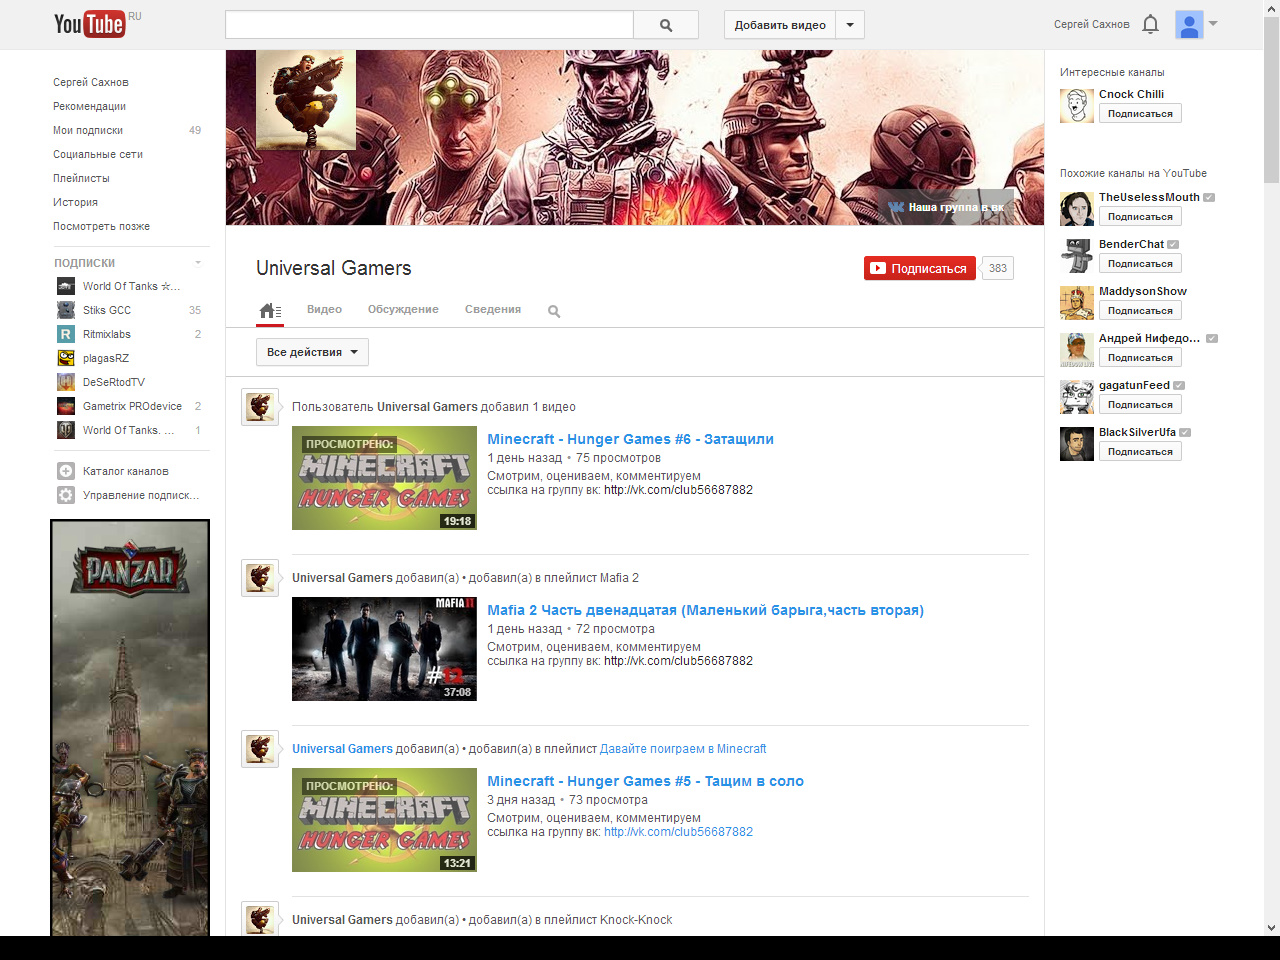Click the 383 subscriber count
1280x960 pixels.
click(998, 268)
